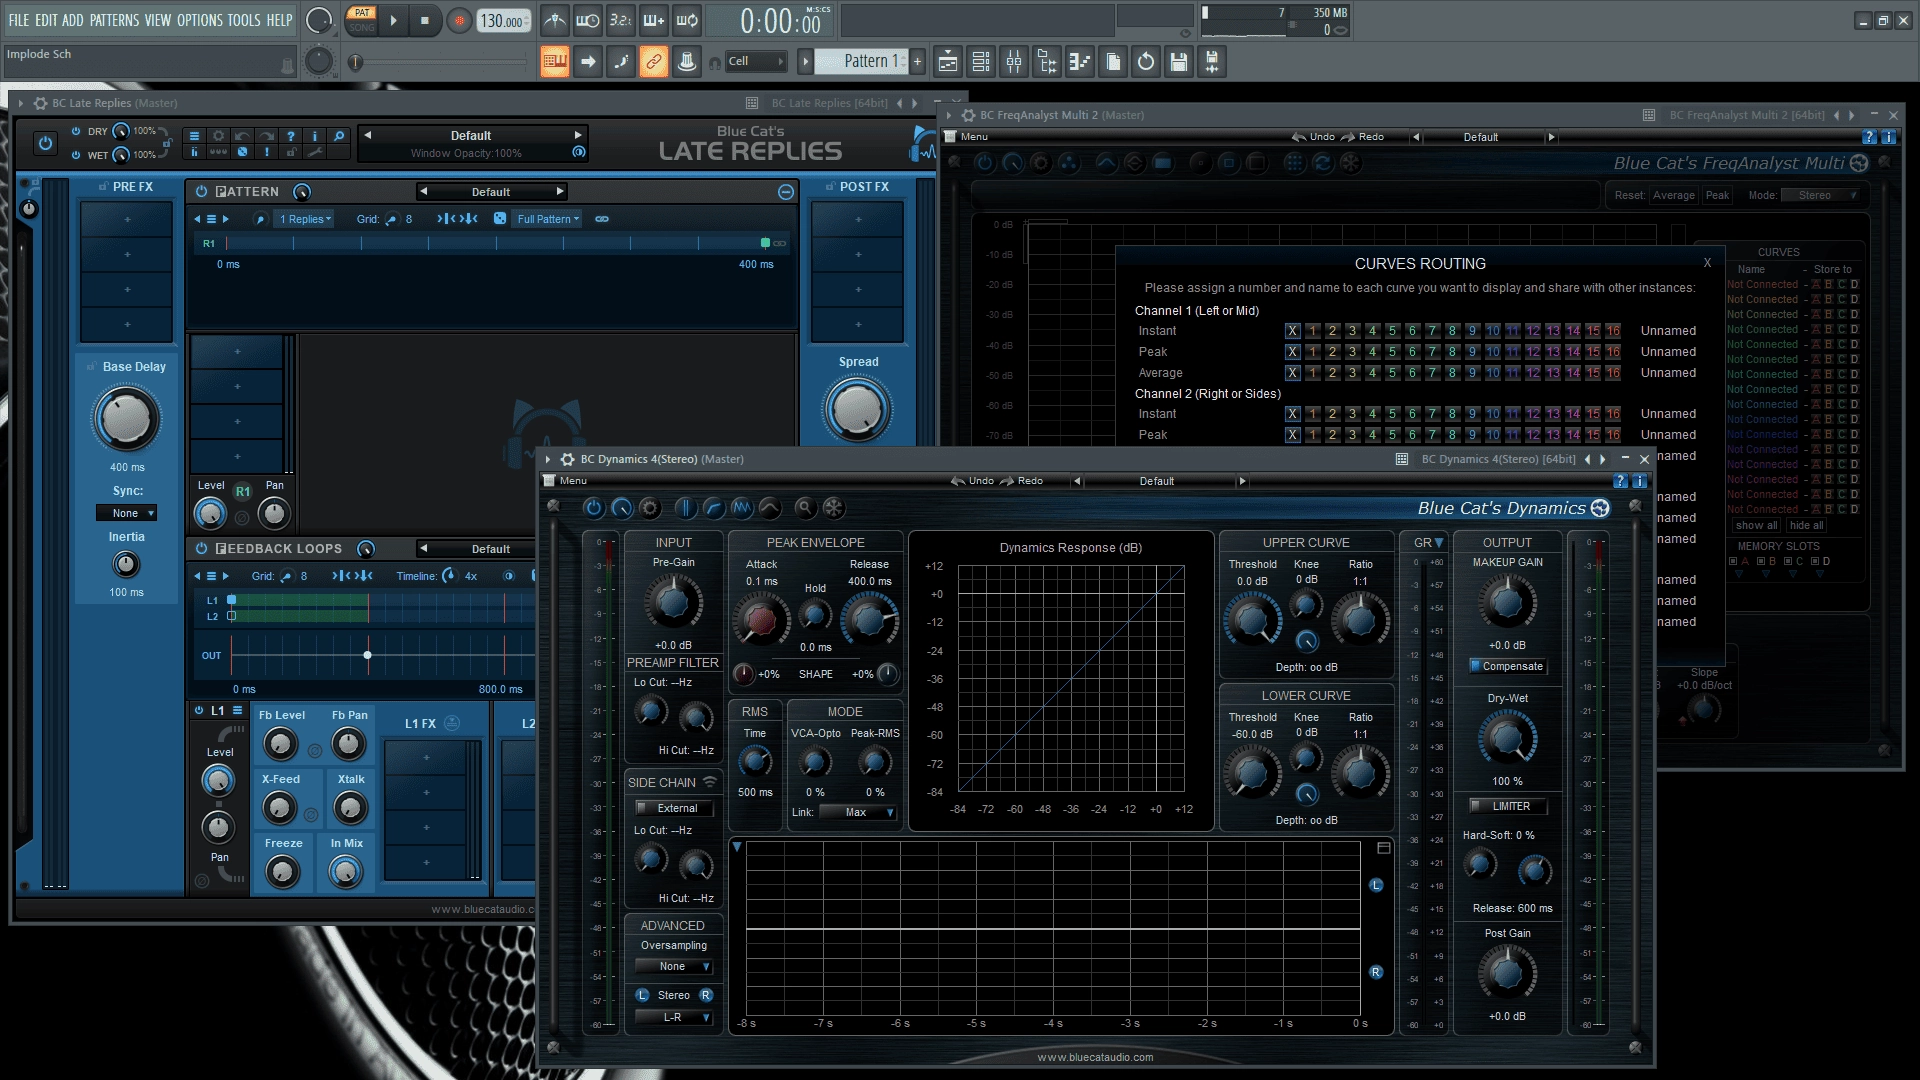Click Dynamics waveform display icon
Image resolution: width=1920 pixels, height=1080 pixels.
(x=741, y=508)
